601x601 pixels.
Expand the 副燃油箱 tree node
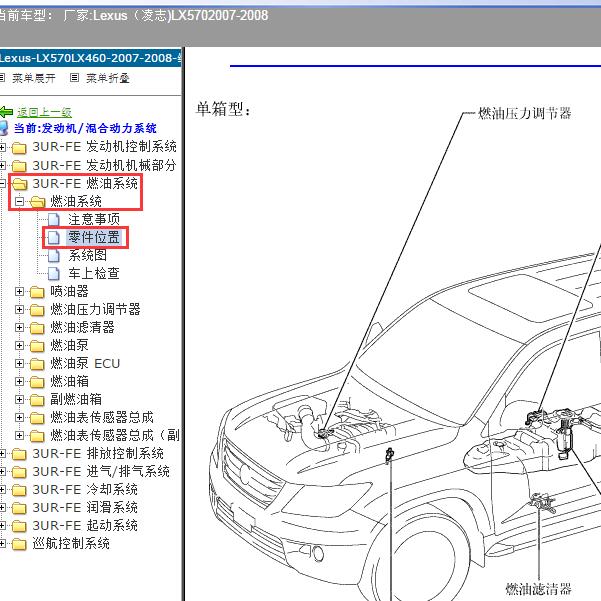[20, 399]
